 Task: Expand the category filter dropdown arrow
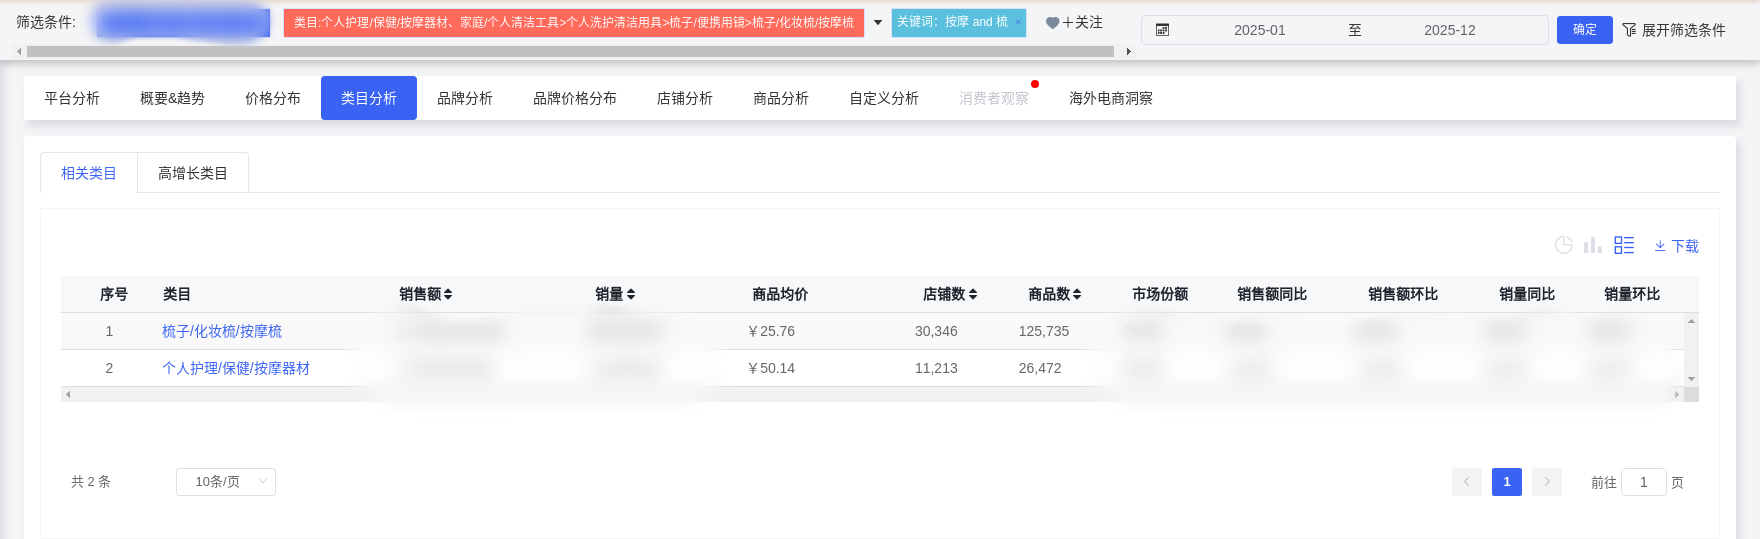[x=878, y=23]
